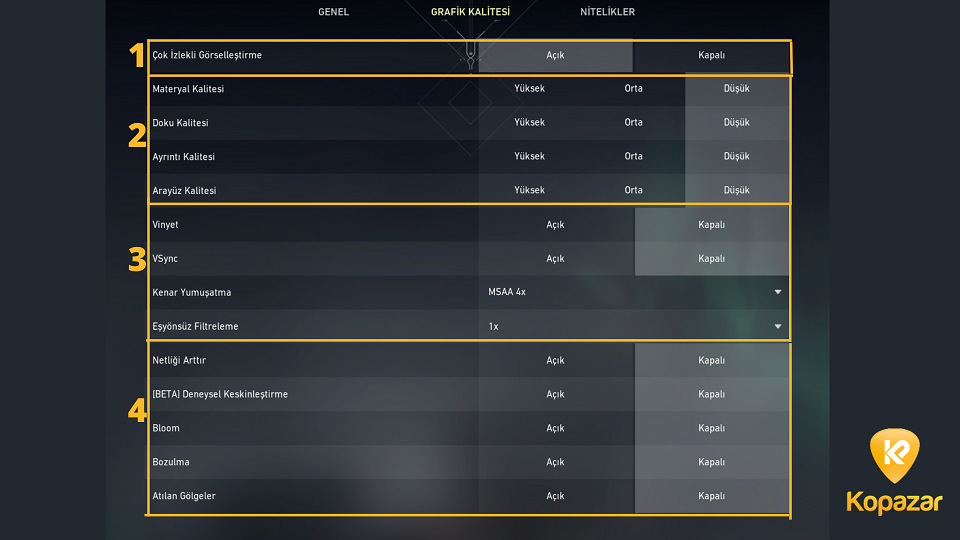
Task: Click the dropdown arrow for Kenar Yumuşatma
Action: [778, 292]
